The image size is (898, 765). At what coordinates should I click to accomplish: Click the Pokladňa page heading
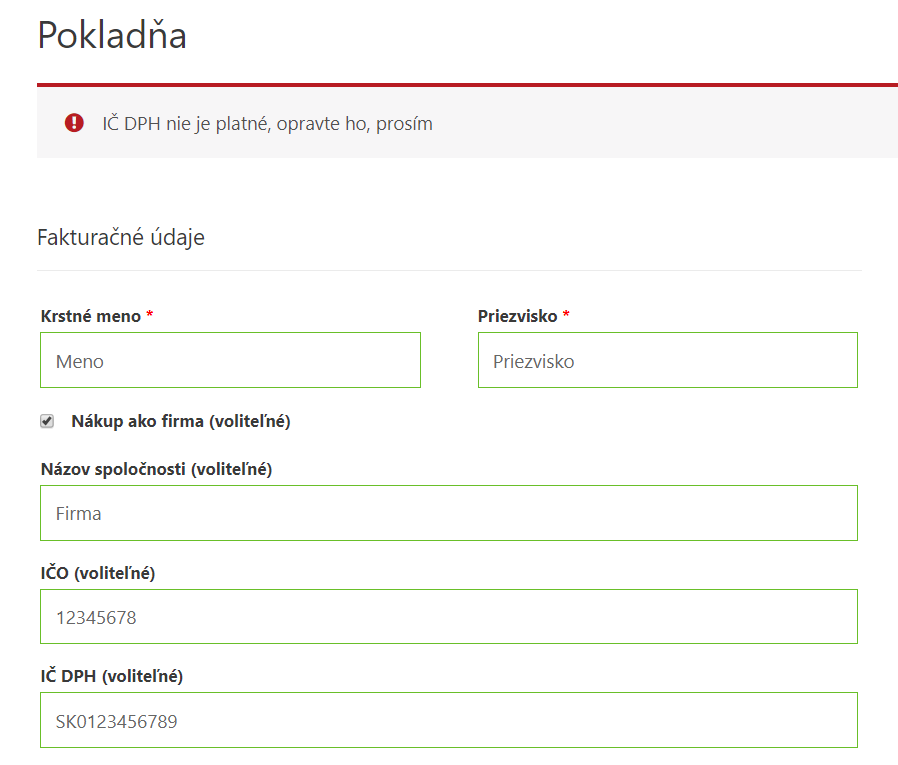[x=112, y=36]
